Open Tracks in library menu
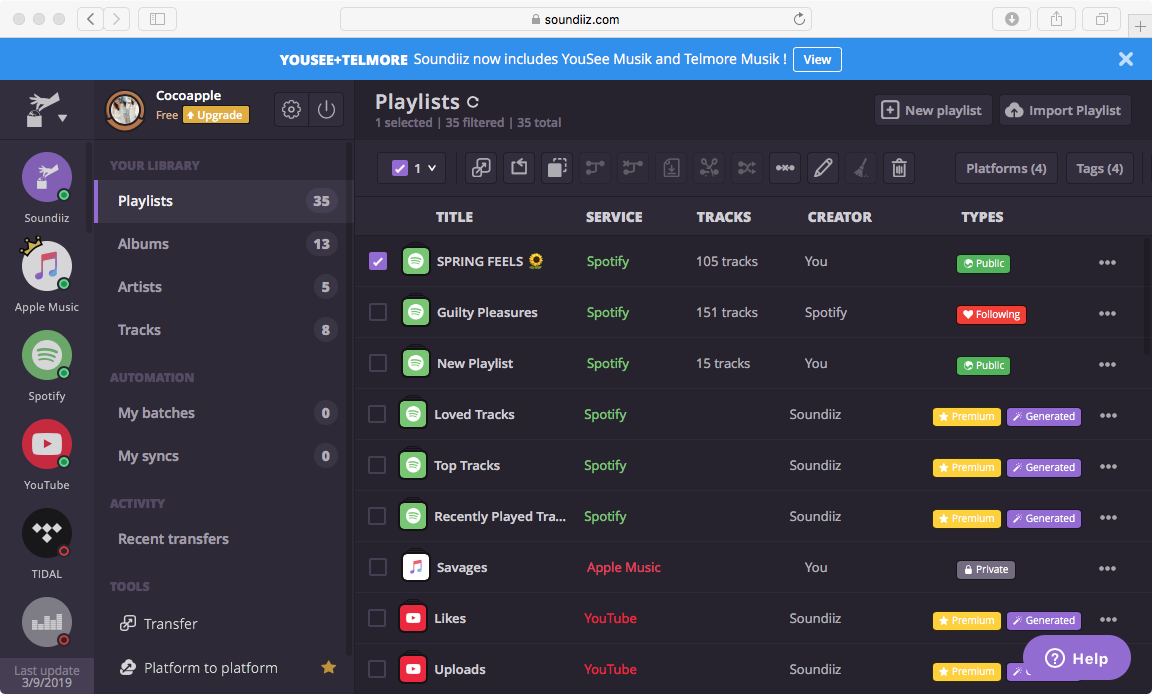Image resolution: width=1152 pixels, height=694 pixels. 224,330
